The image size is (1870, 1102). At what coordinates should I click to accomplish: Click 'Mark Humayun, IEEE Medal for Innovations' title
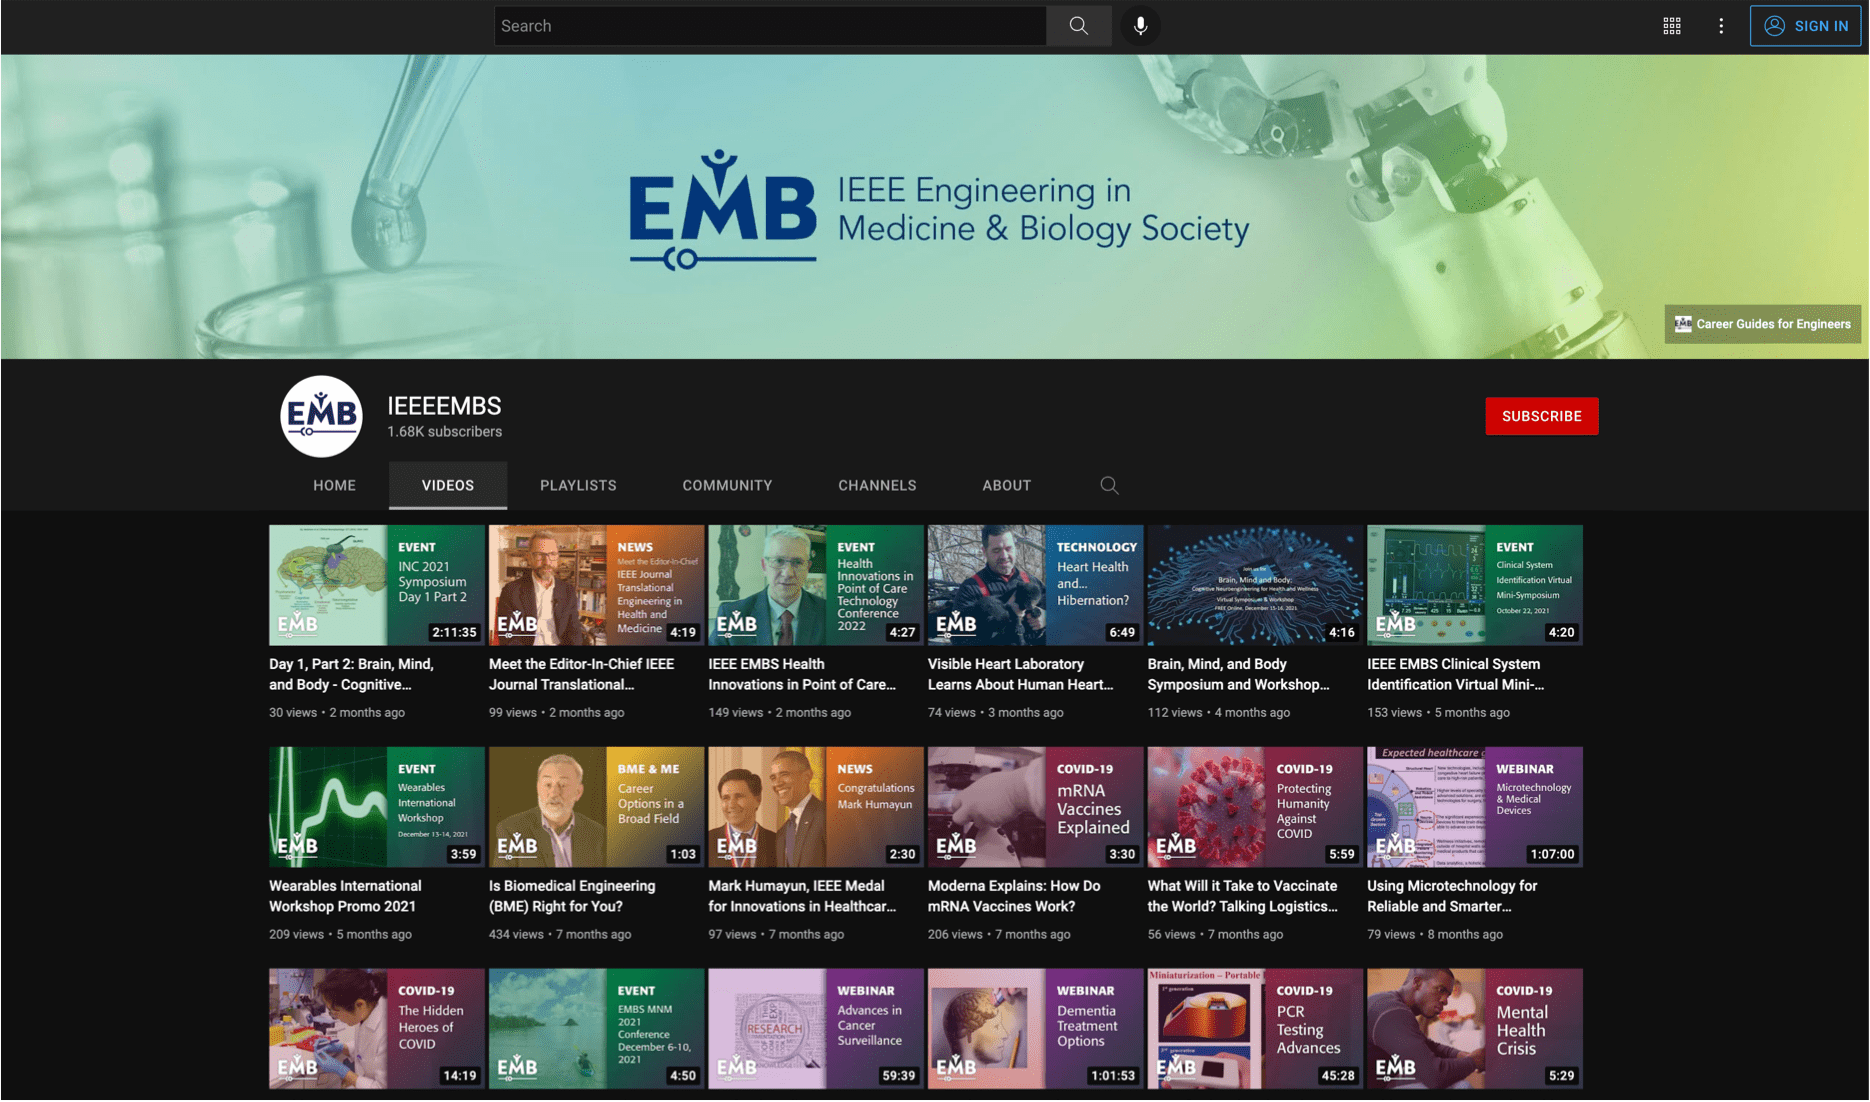coord(802,896)
